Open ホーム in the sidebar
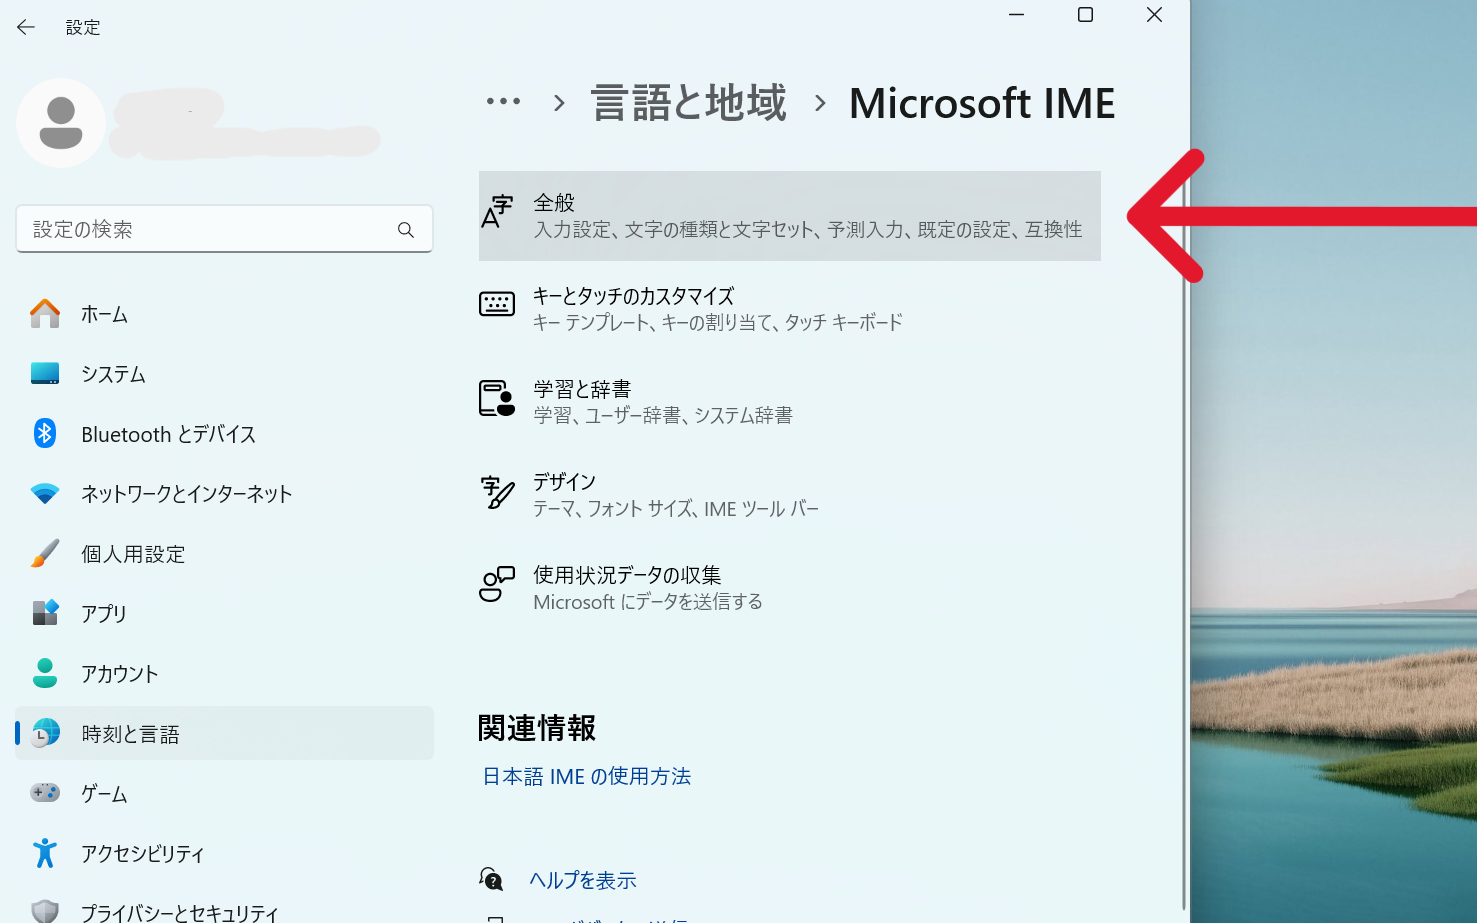The width and height of the screenshot is (1477, 923). (x=224, y=314)
